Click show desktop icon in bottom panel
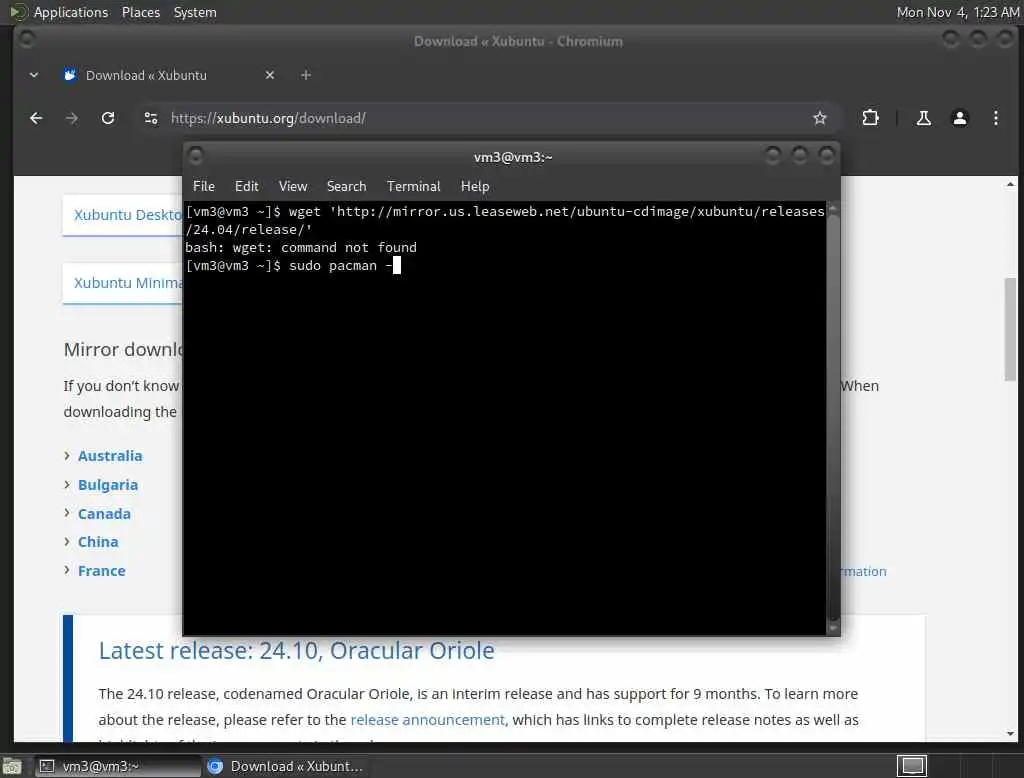The image size is (1024, 778). 12,766
